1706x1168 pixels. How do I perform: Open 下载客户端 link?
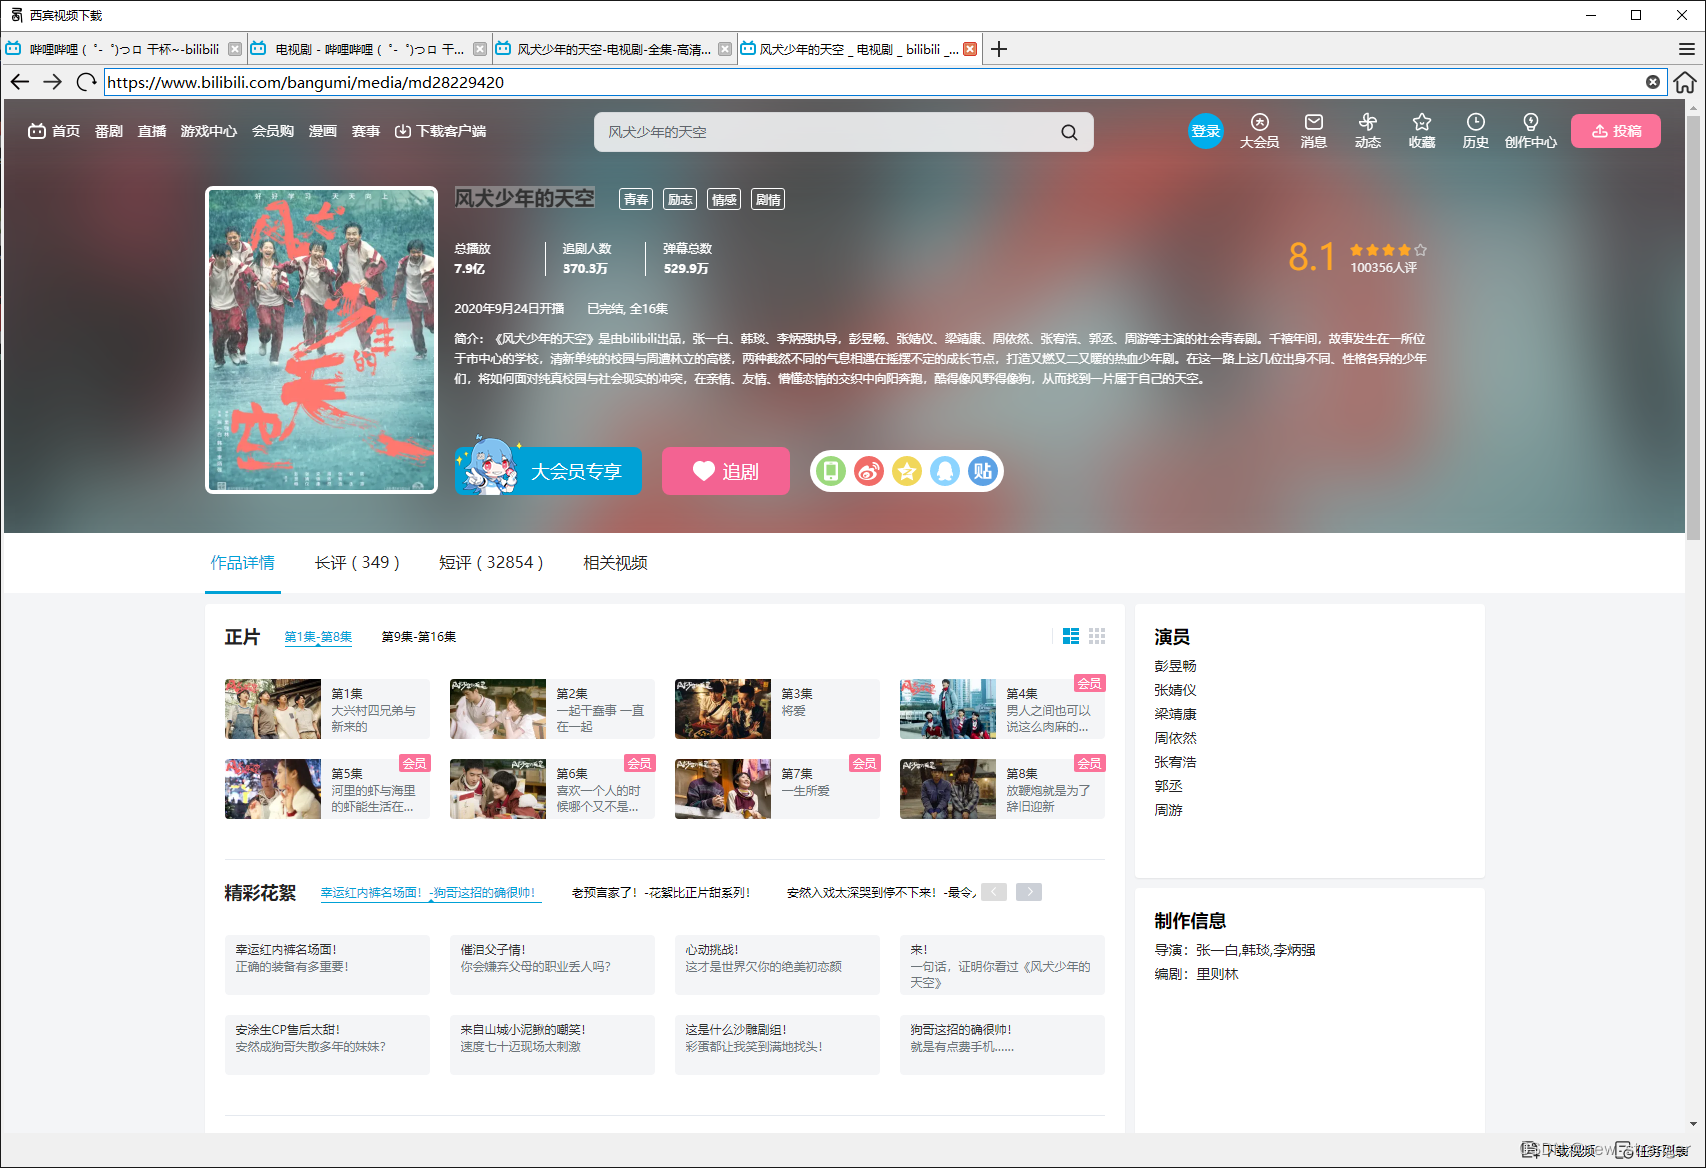click(x=440, y=131)
